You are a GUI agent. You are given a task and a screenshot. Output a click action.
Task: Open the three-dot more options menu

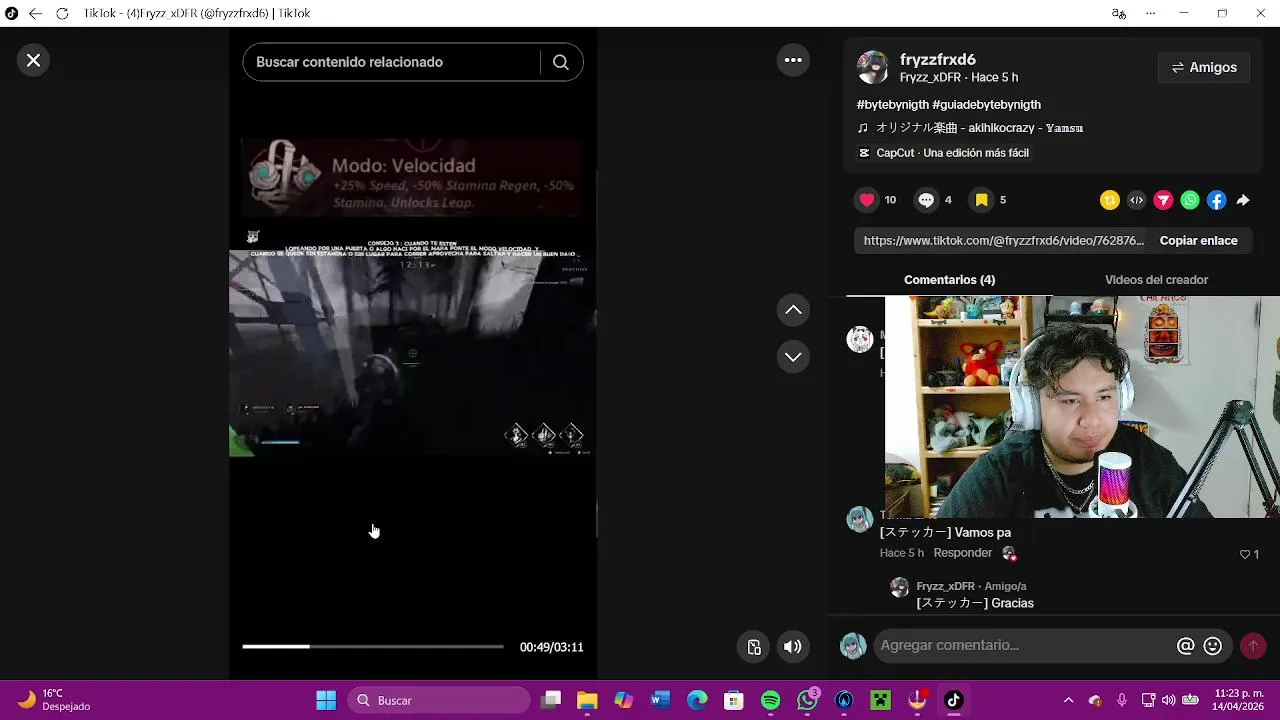(x=793, y=60)
